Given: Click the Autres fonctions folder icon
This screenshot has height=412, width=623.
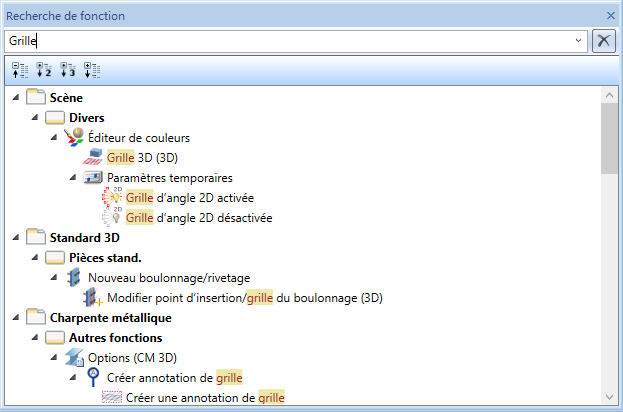Looking at the screenshot, I should (55, 338).
